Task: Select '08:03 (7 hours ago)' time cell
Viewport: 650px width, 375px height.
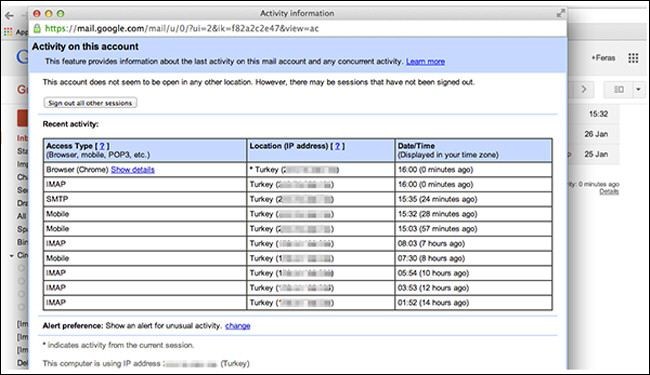Action: pos(473,244)
